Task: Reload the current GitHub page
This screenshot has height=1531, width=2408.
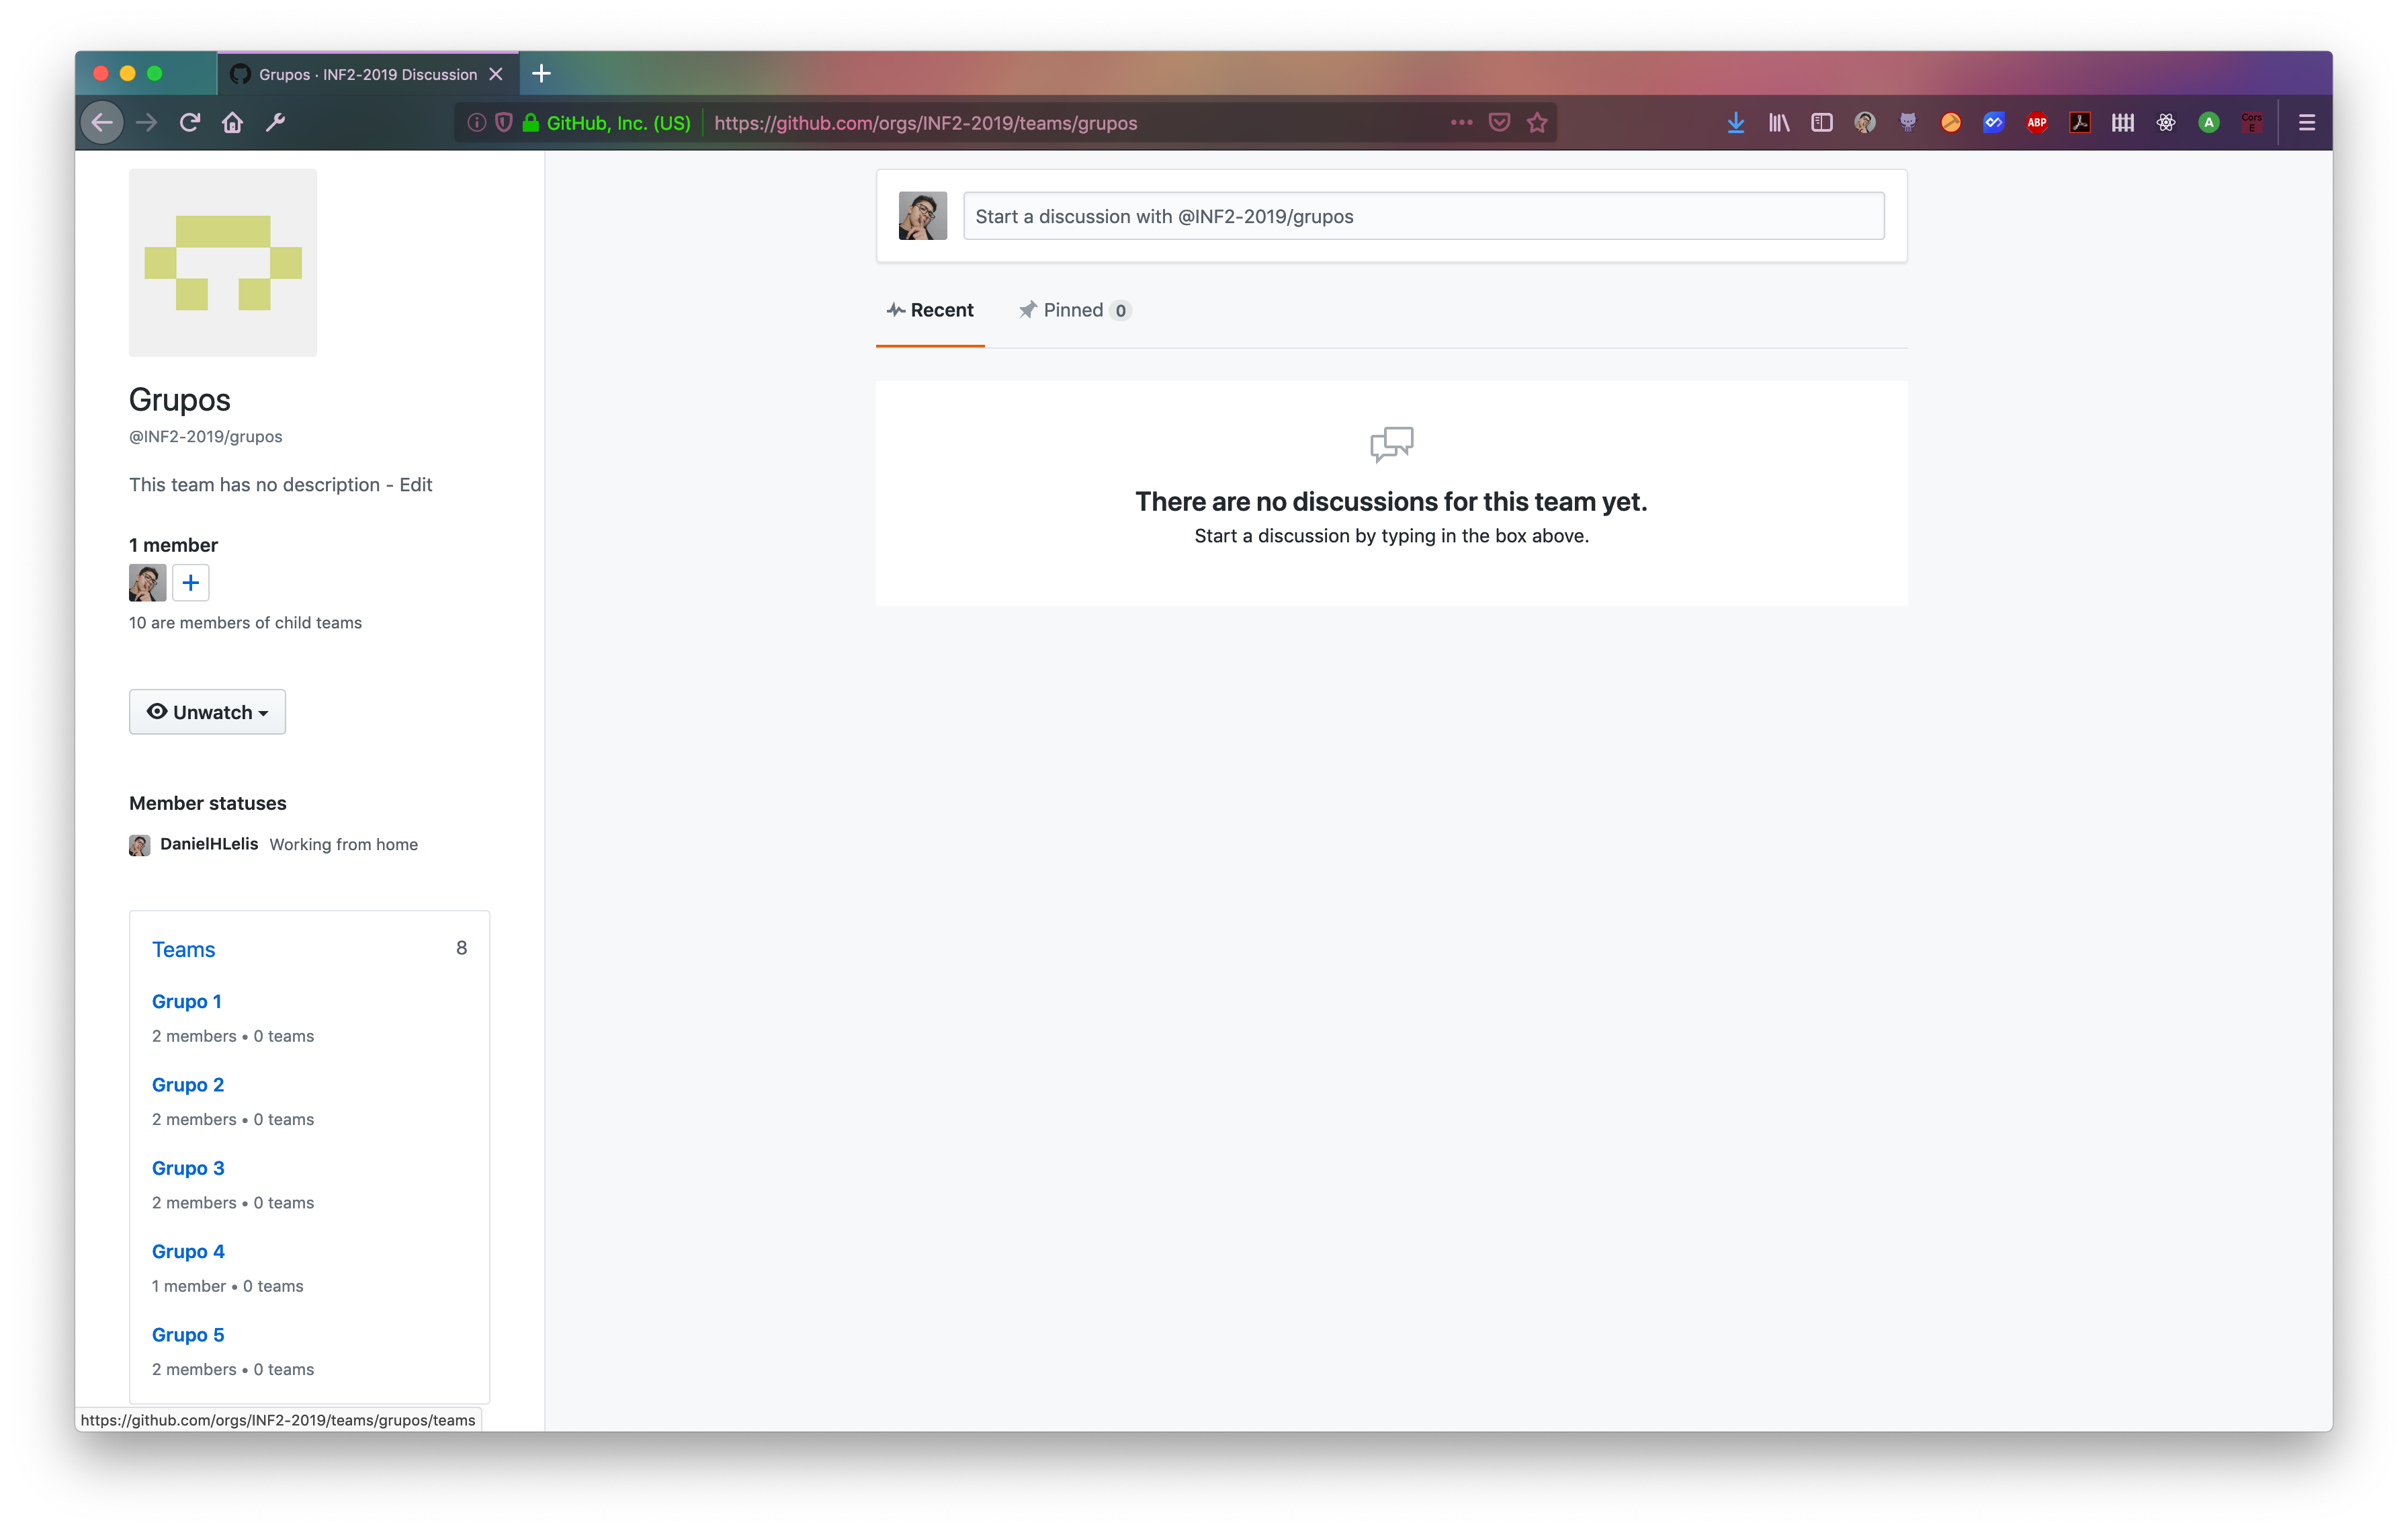Action: click(x=189, y=122)
